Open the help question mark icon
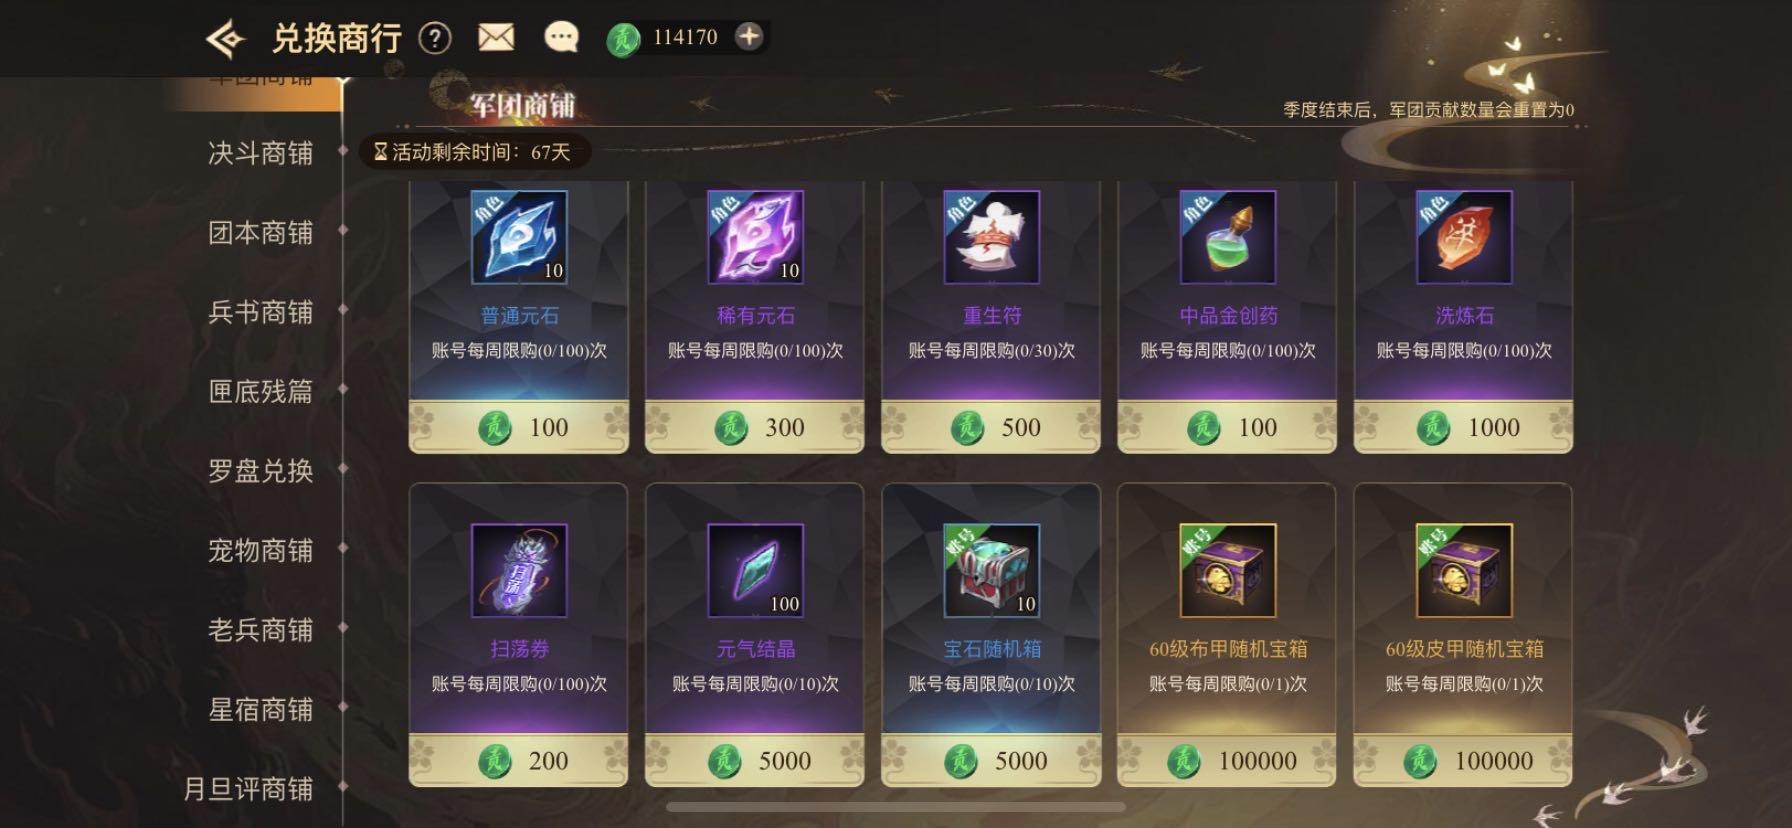 (435, 39)
